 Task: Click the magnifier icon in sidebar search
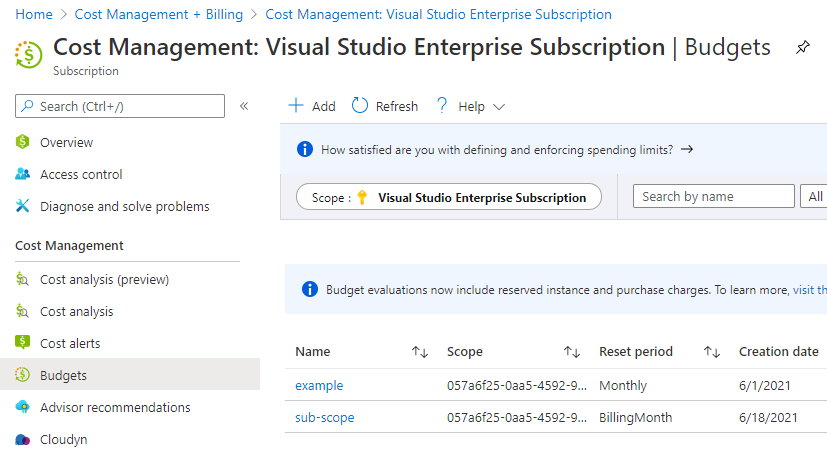pos(27,106)
